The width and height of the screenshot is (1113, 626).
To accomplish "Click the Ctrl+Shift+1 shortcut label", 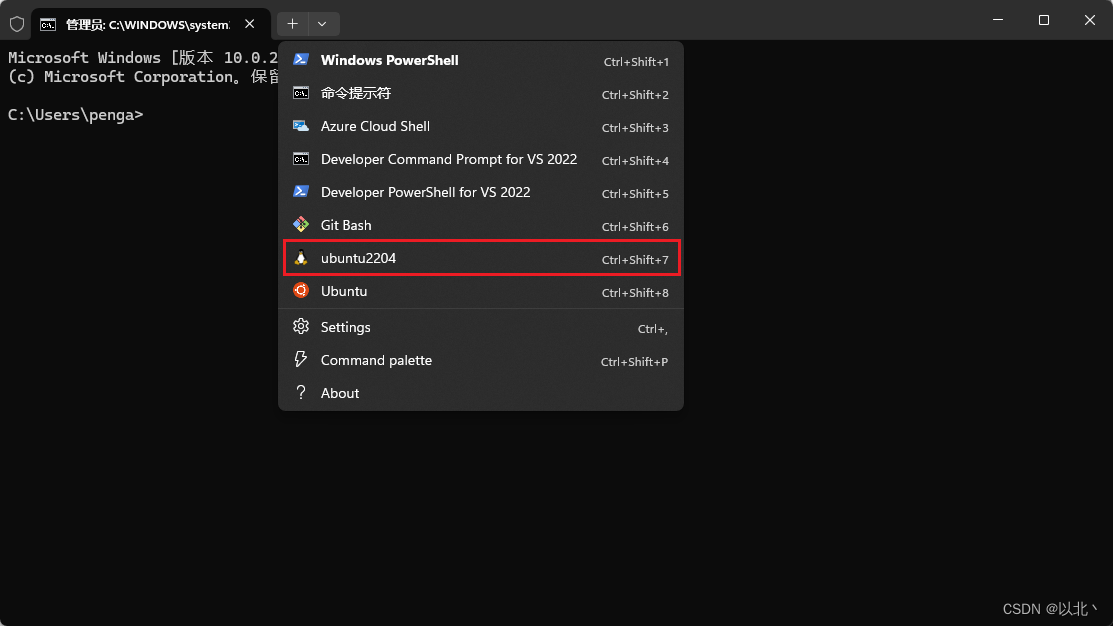I will tap(636, 62).
